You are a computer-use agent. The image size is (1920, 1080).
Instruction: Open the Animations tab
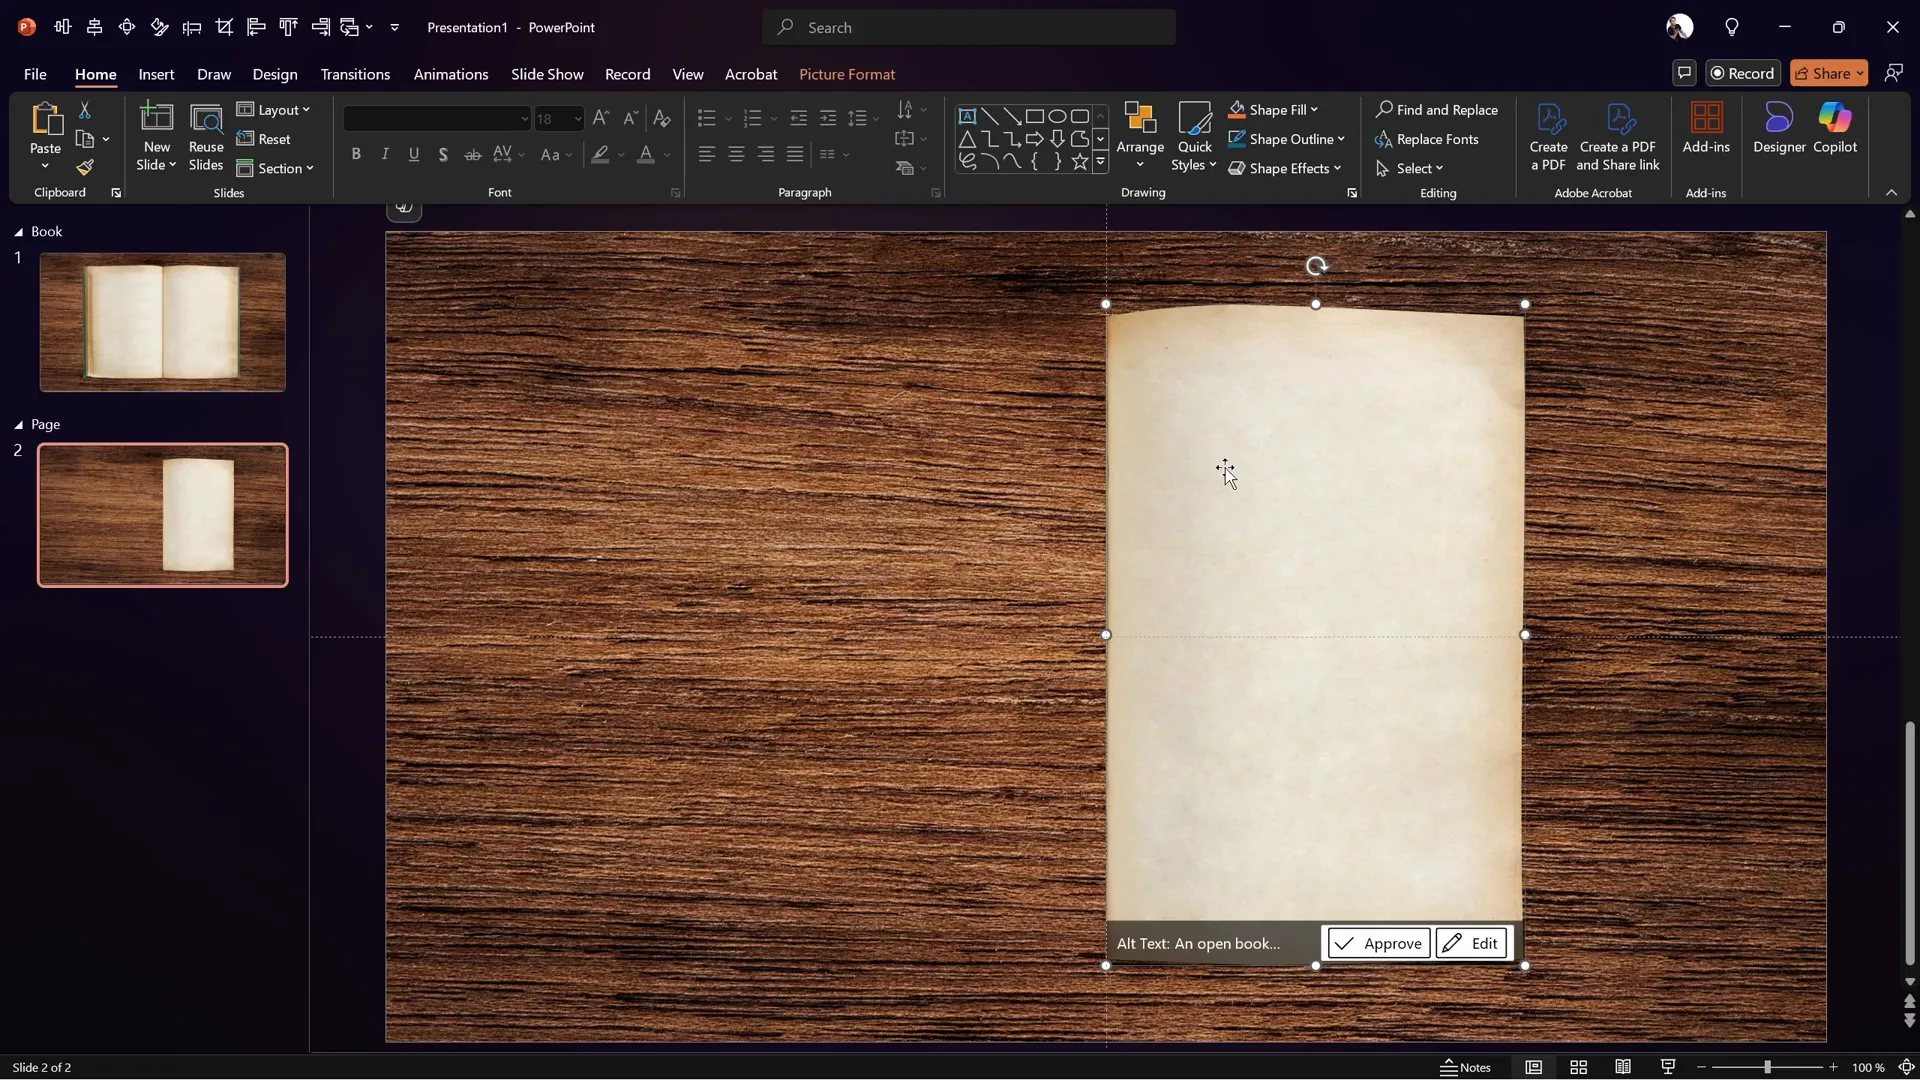(451, 74)
